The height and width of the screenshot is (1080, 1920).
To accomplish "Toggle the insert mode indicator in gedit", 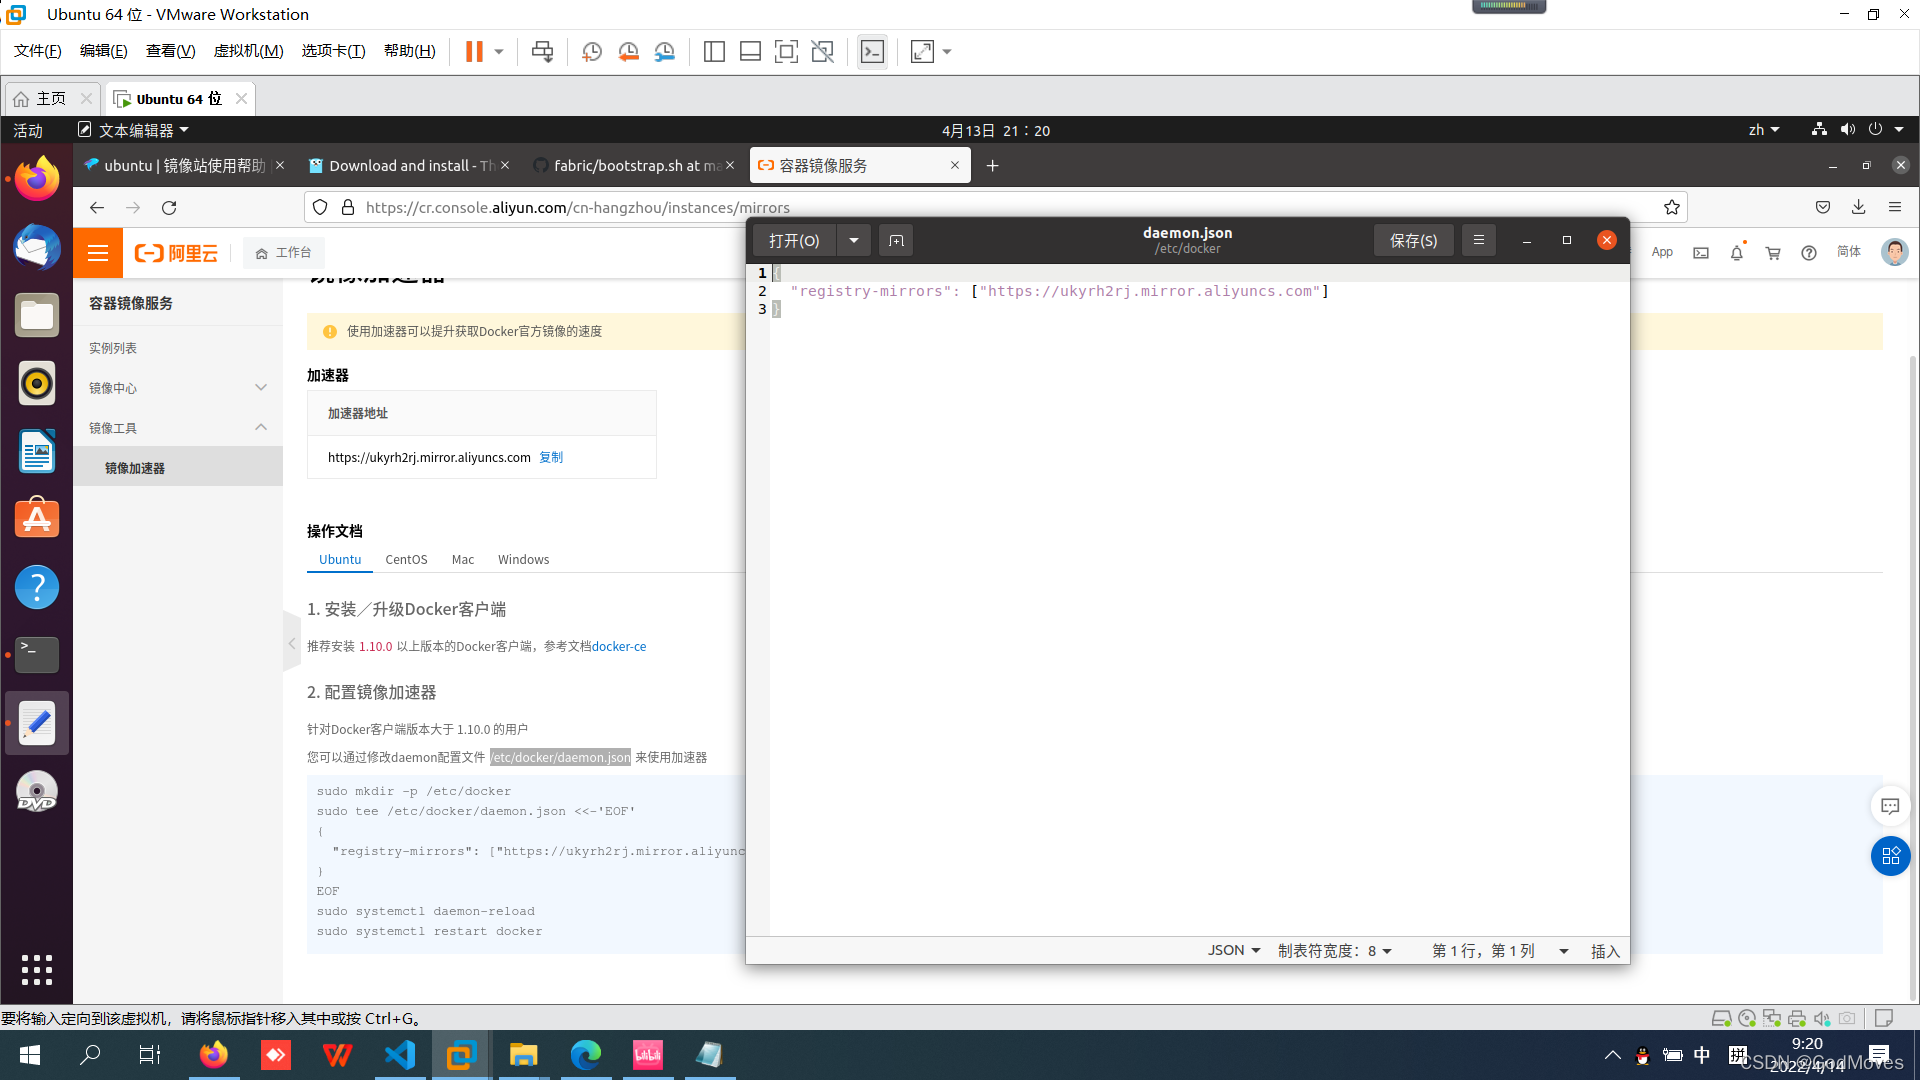I will [1604, 951].
